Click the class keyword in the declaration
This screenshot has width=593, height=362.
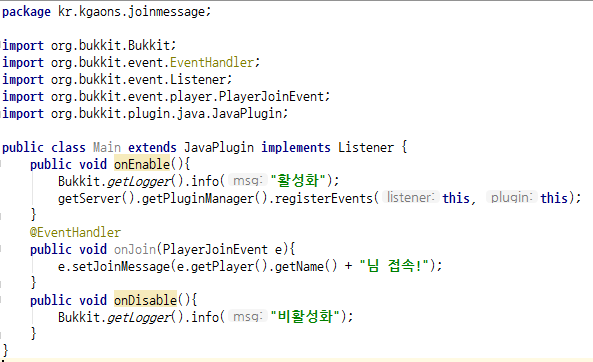(x=68, y=148)
